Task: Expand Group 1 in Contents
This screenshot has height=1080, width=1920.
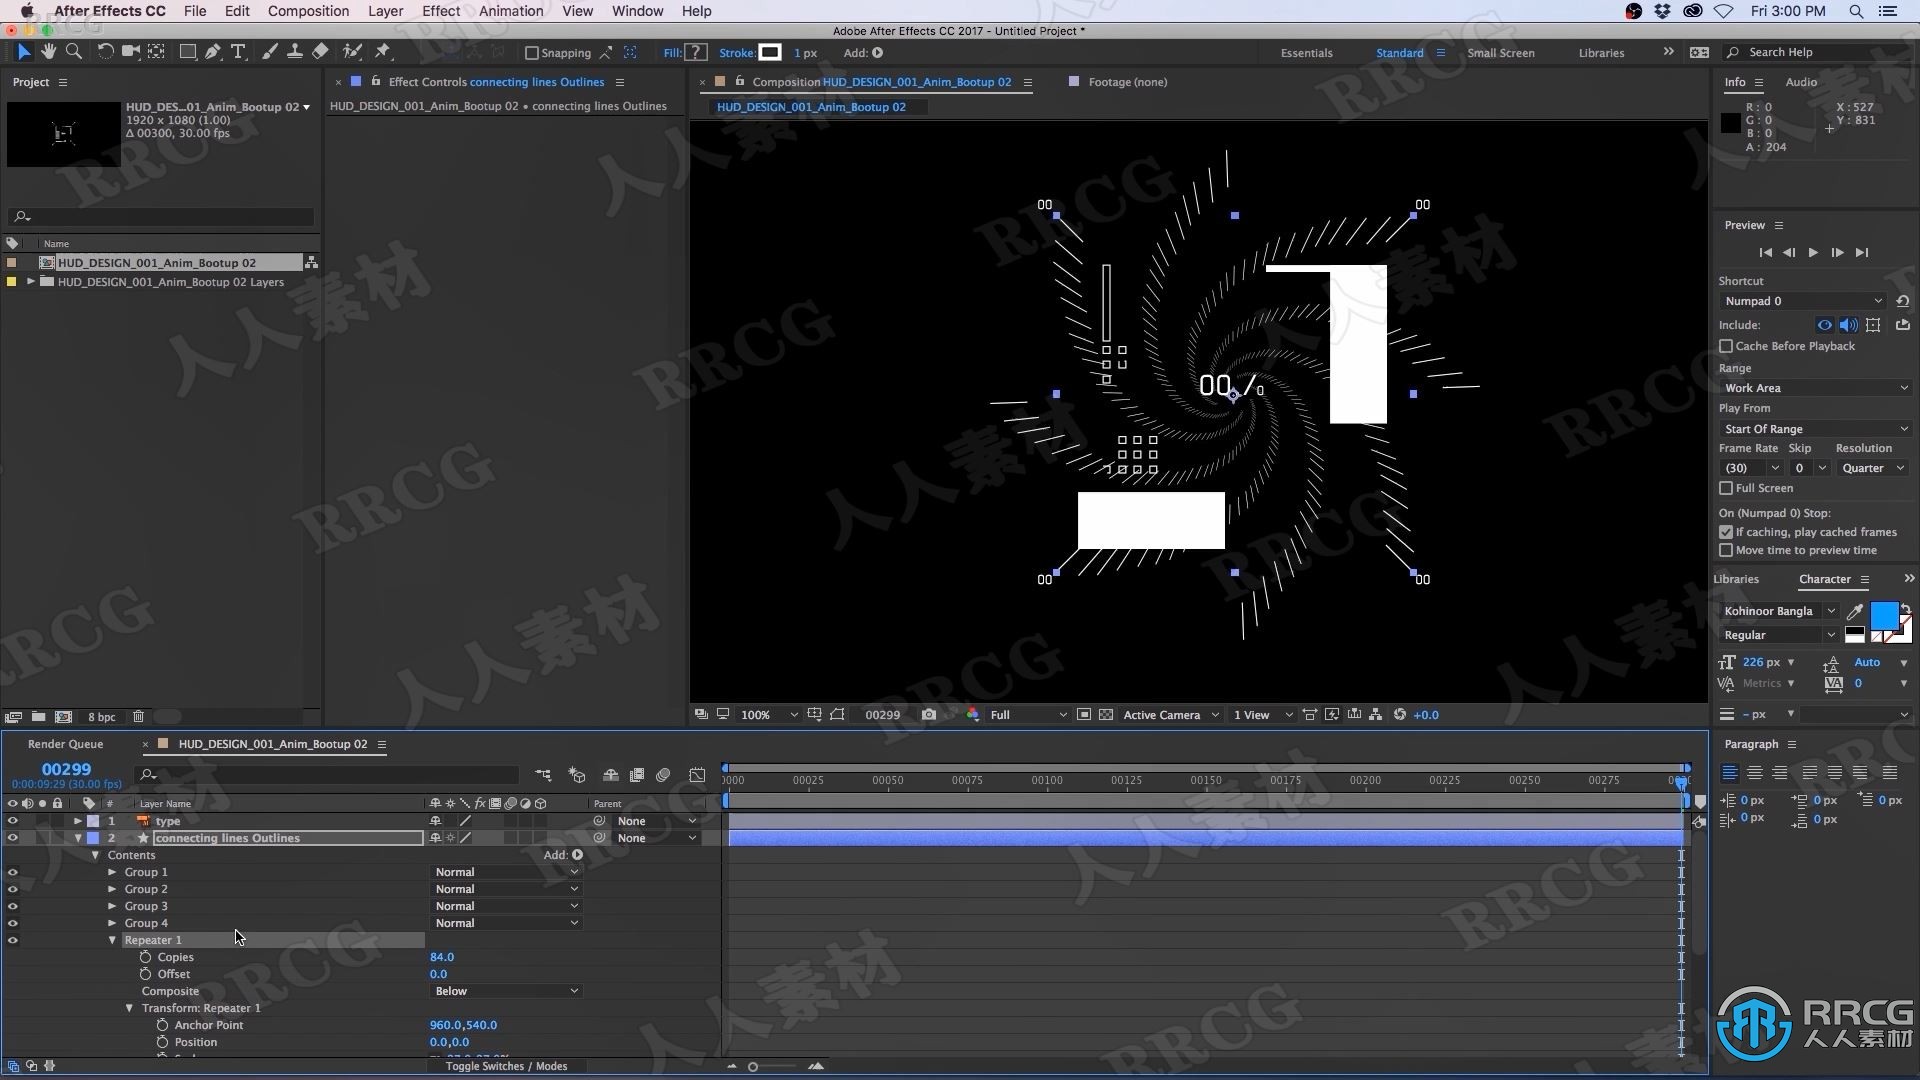Action: 112,870
